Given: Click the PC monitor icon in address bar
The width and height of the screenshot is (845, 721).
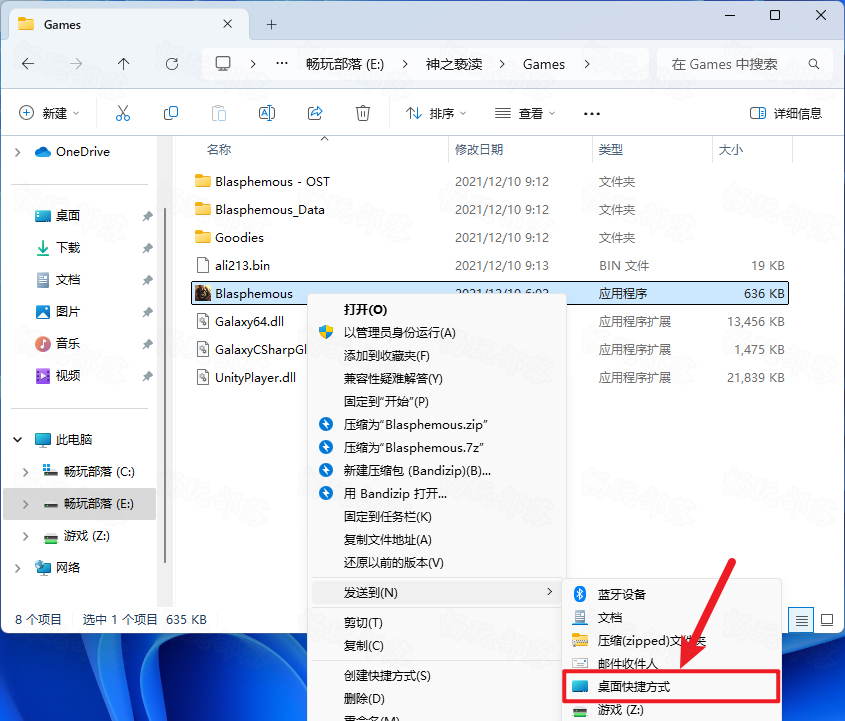Looking at the screenshot, I should tap(223, 64).
